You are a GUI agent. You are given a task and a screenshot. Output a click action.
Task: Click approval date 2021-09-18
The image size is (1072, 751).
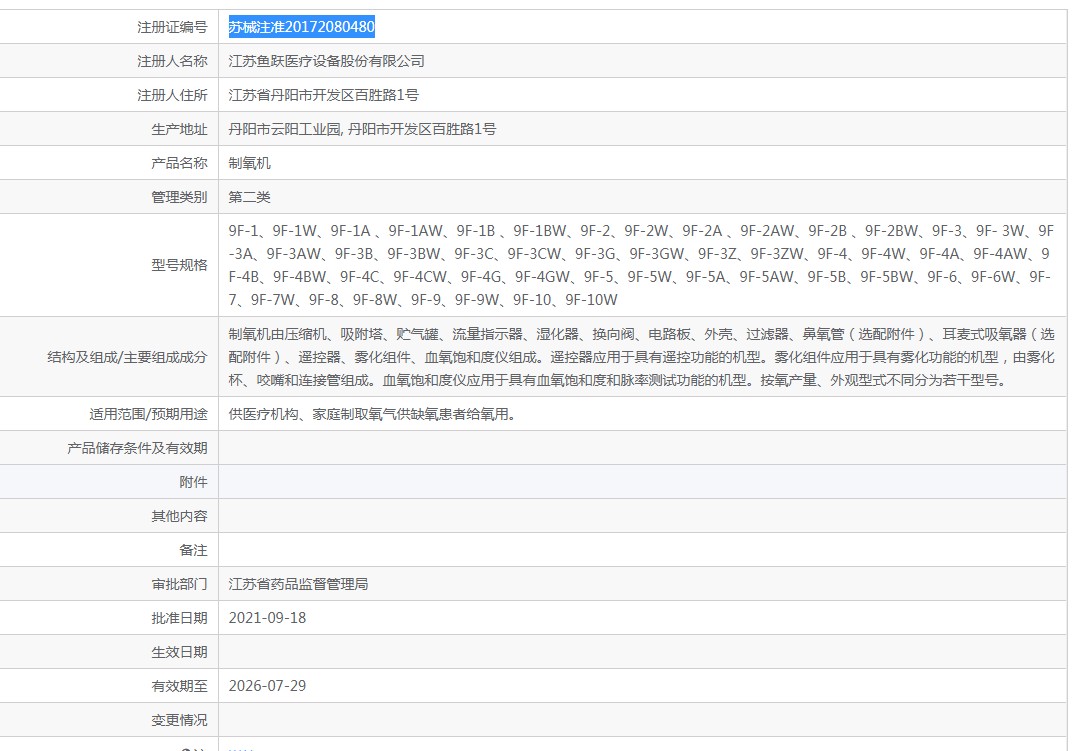click(267, 618)
